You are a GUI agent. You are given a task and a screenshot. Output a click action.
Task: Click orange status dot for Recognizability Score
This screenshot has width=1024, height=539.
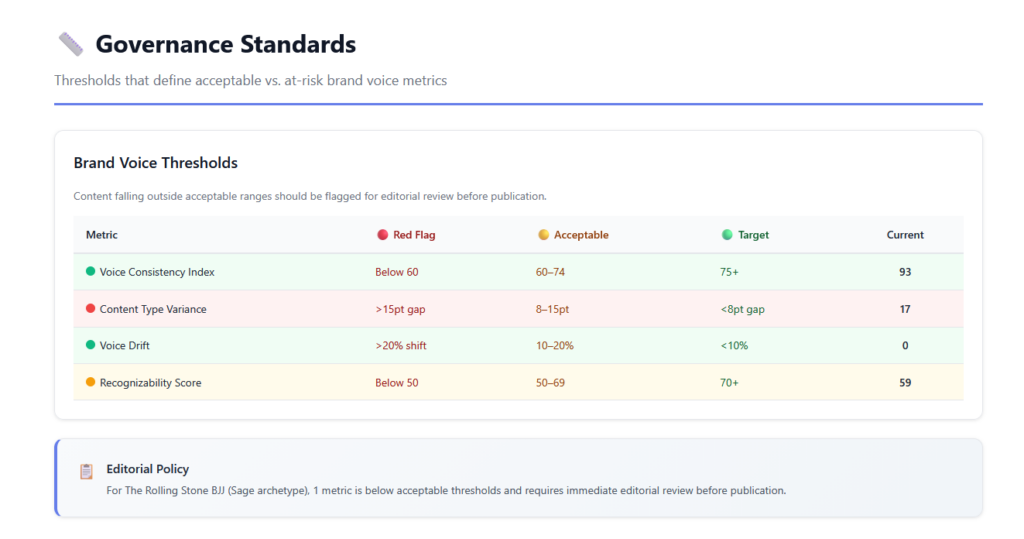click(90, 383)
